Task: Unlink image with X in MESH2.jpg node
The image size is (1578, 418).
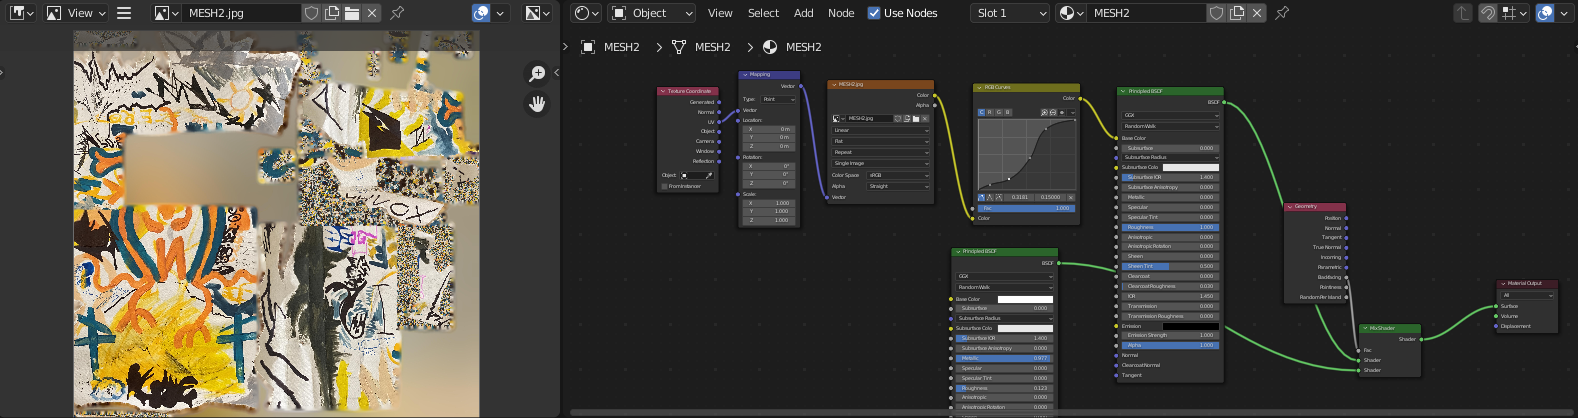Action: point(924,118)
